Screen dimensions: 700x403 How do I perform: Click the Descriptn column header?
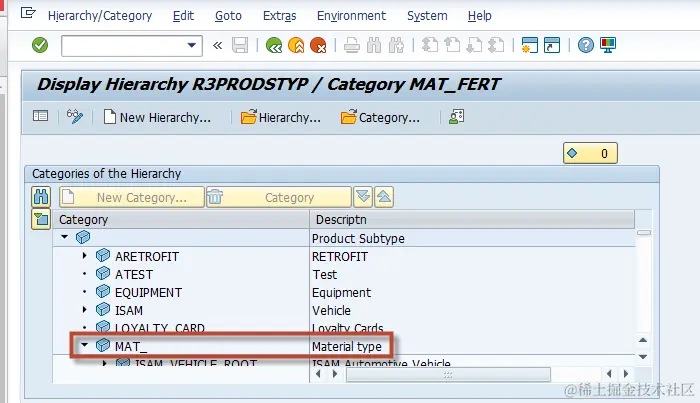tap(472, 220)
